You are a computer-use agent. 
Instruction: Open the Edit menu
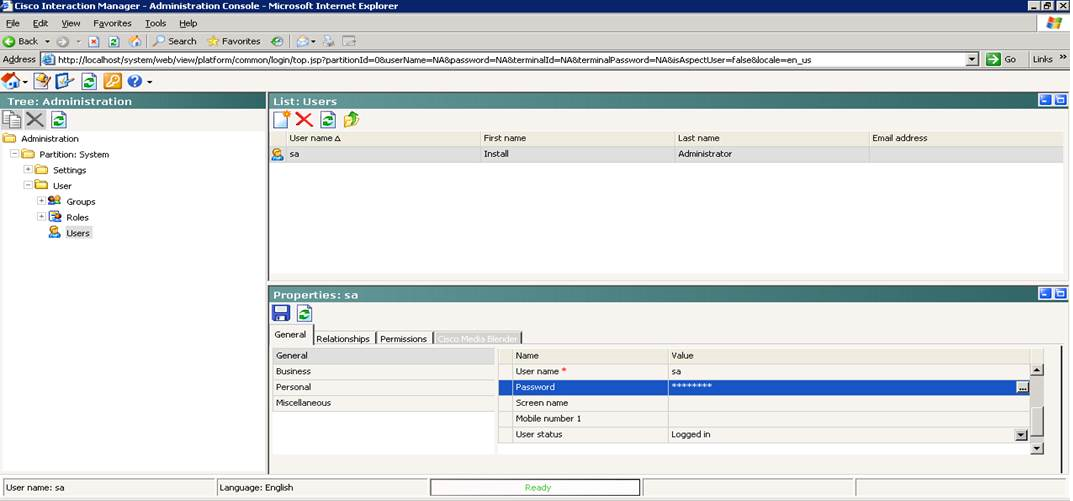pos(40,23)
